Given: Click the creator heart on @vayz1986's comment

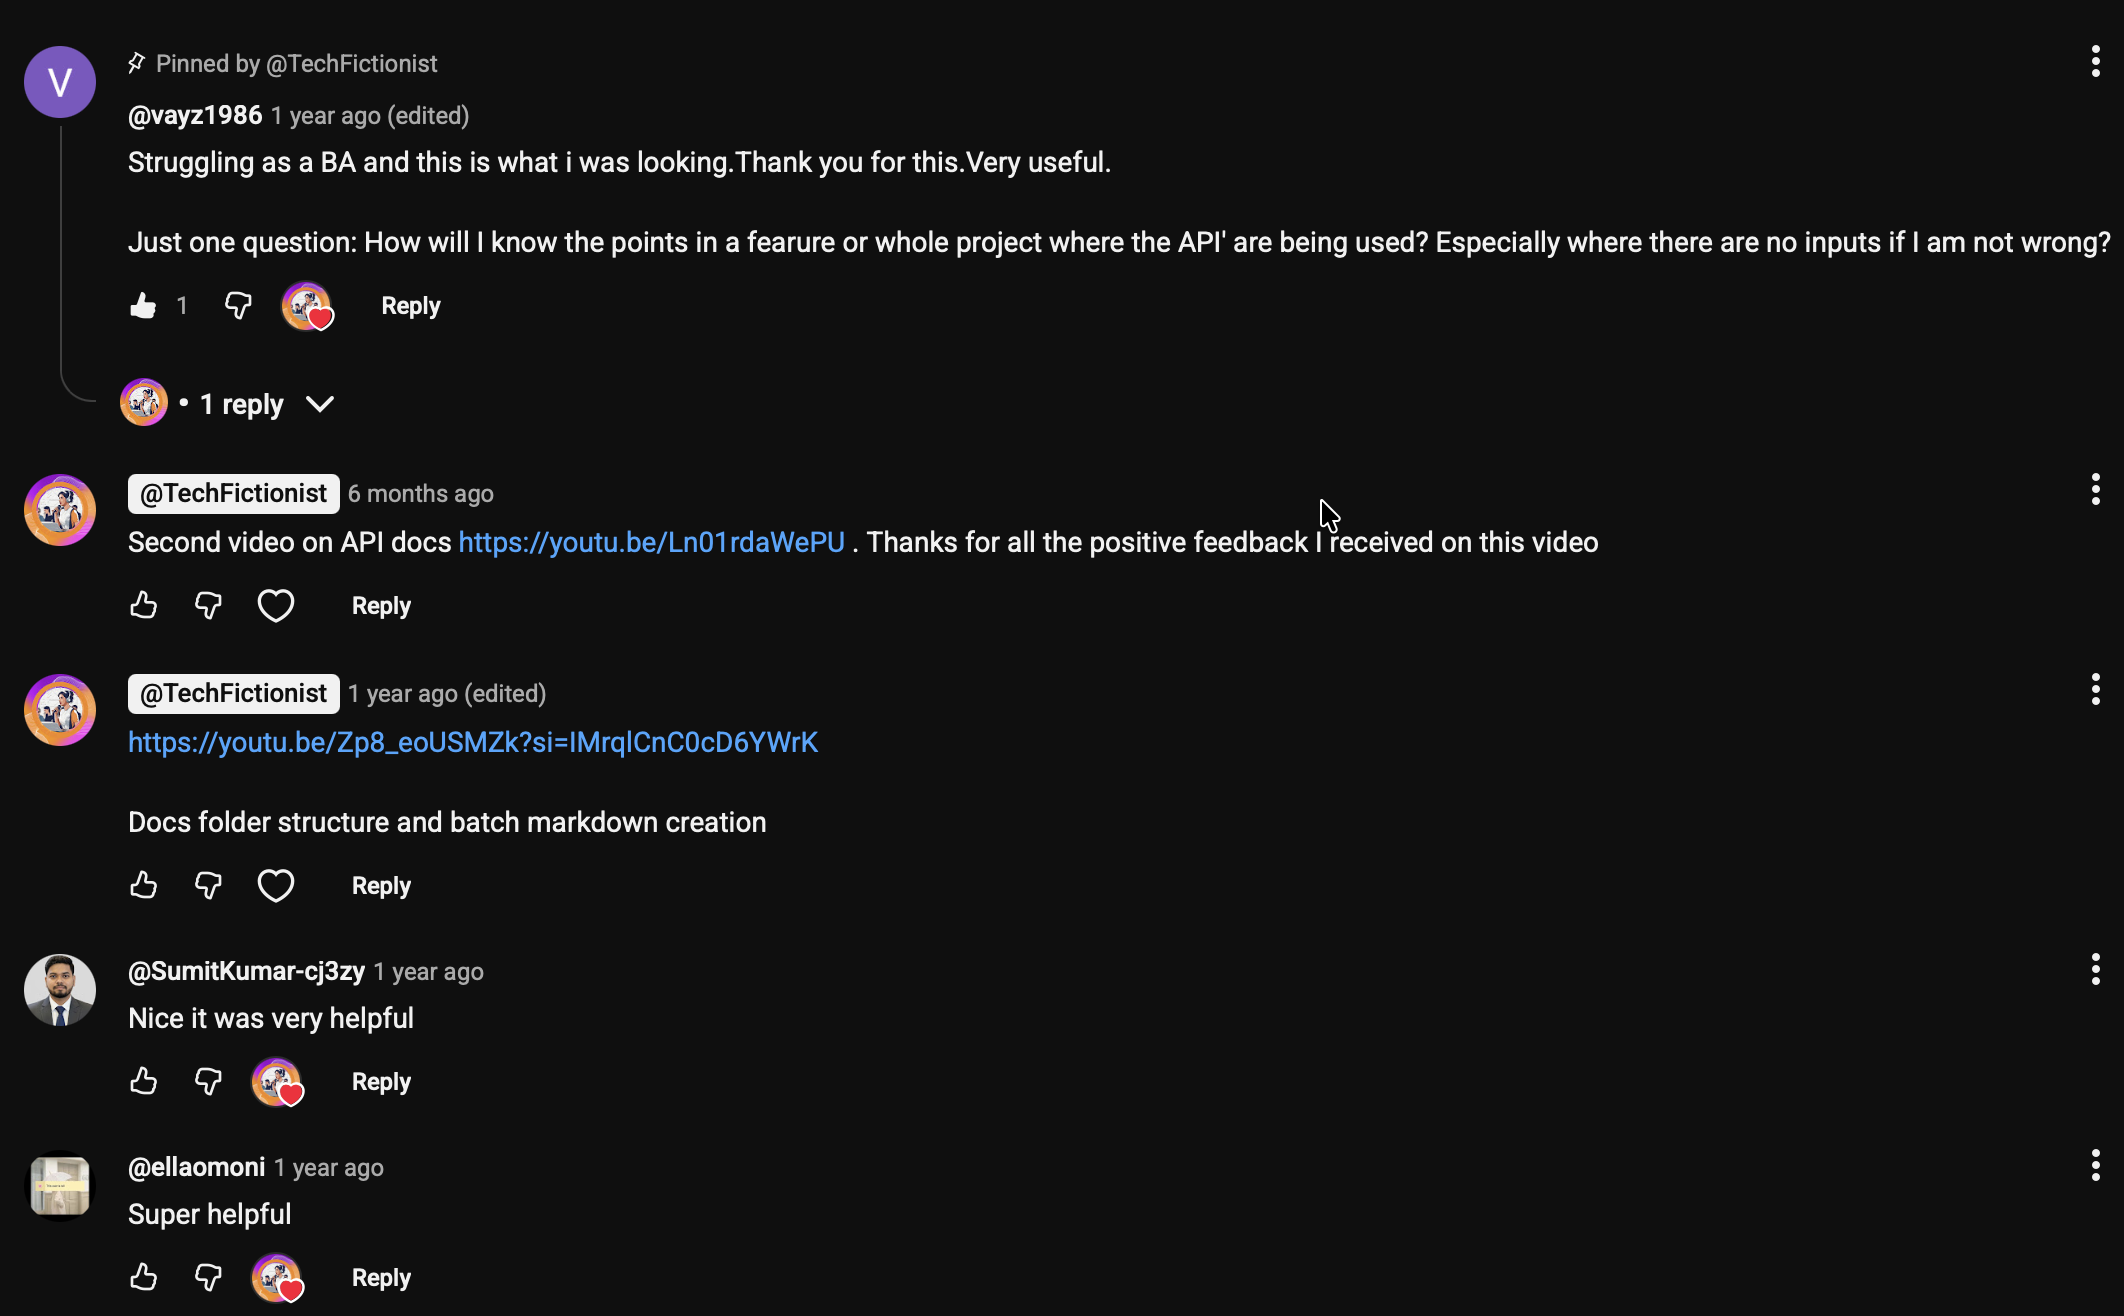Looking at the screenshot, I should [307, 306].
